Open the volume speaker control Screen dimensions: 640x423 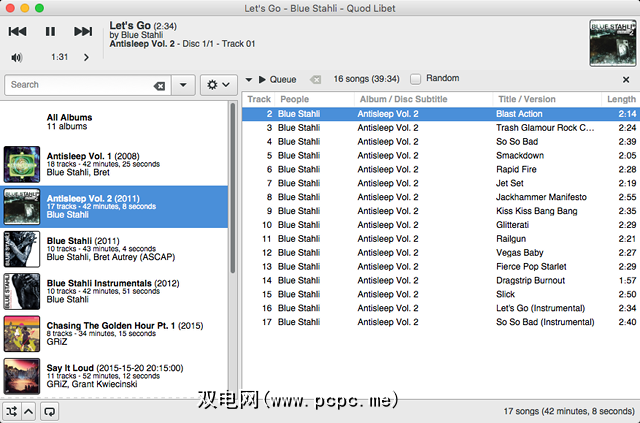click(x=16, y=58)
